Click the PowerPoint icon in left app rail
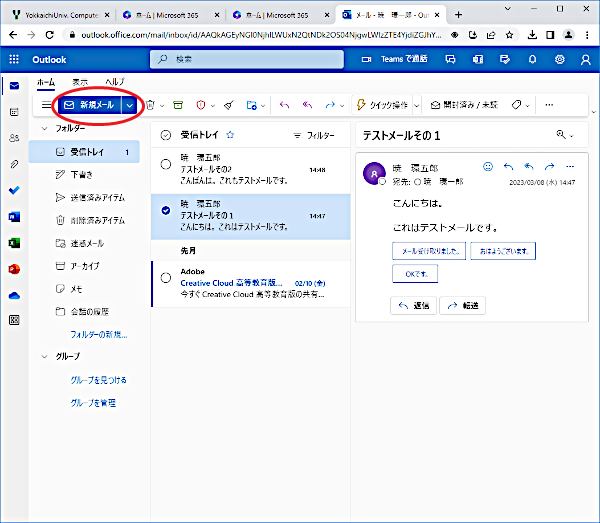 click(x=14, y=269)
